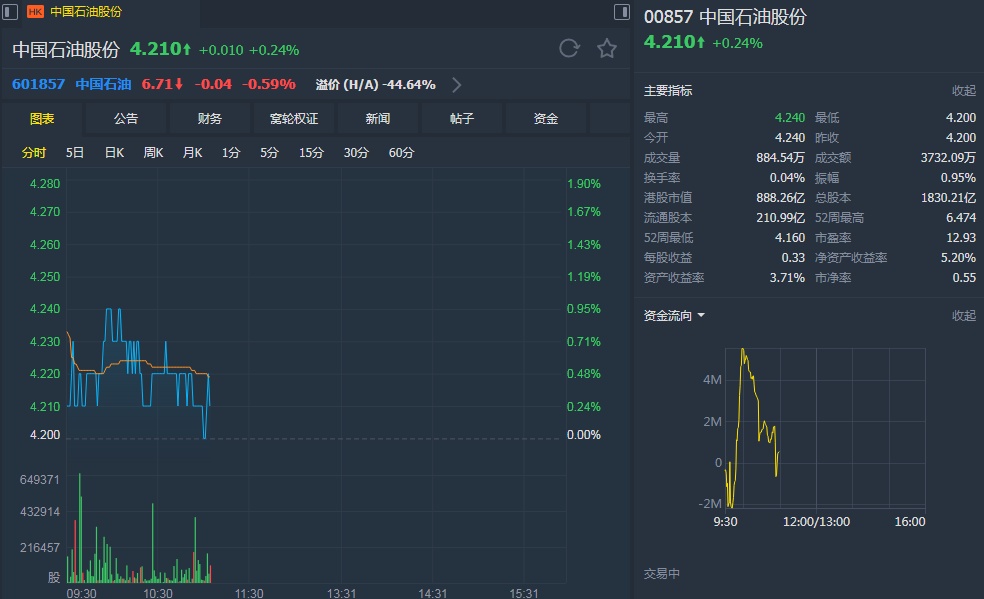Click the 1.90% percent axis label
This screenshot has width=984, height=599.
[584, 184]
